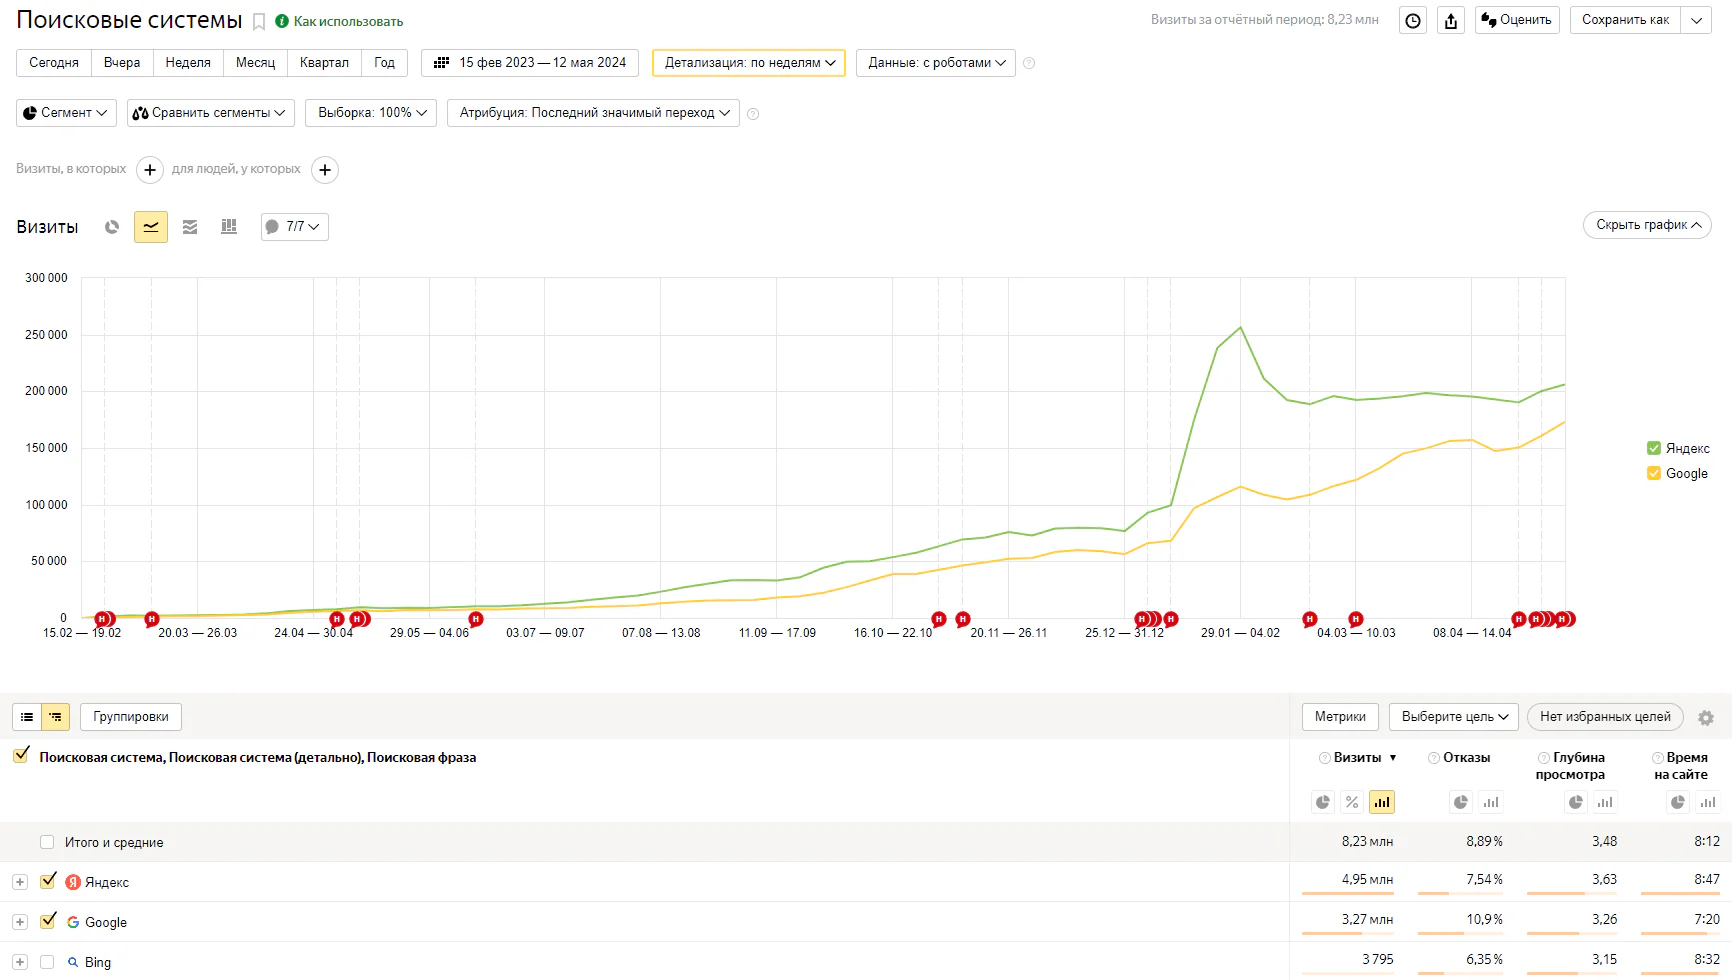
Task: Open Детализация: по неделям dropdown
Action: (749, 62)
